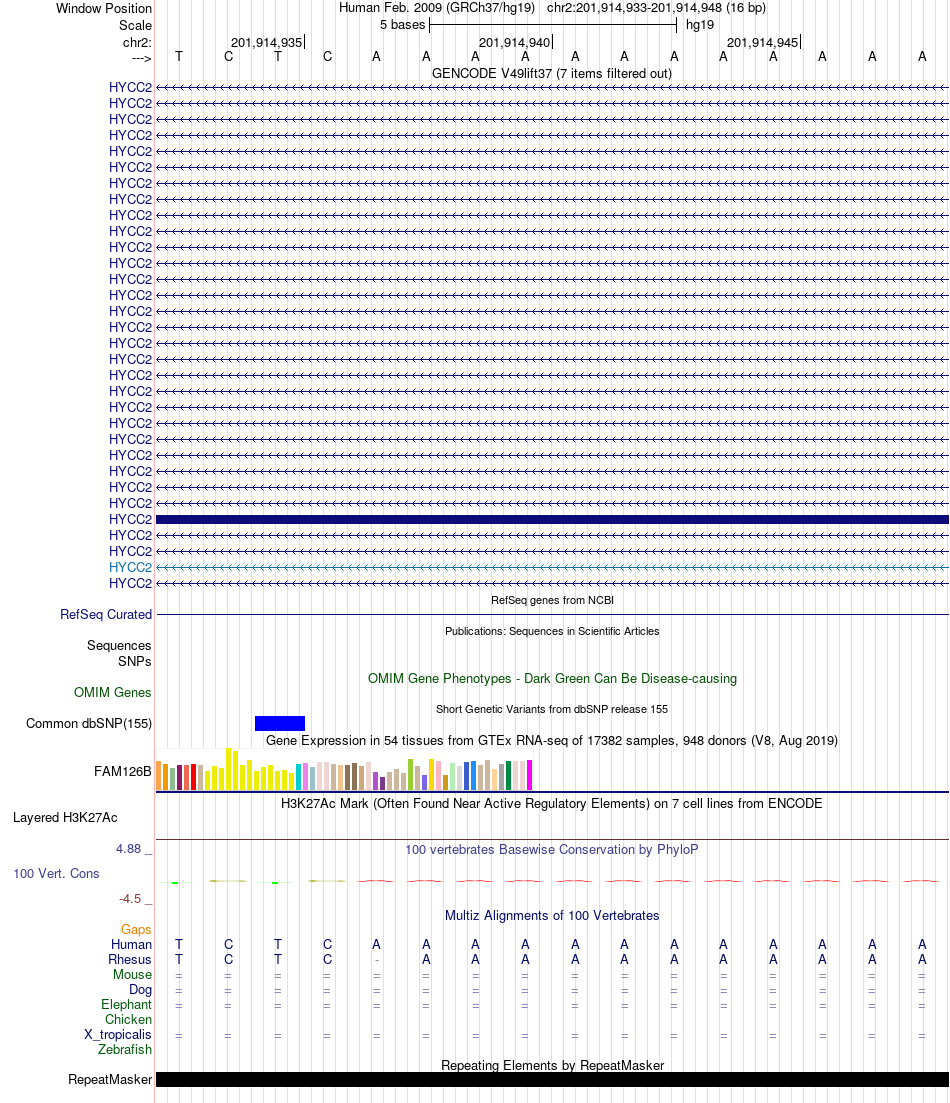Select the X_tropicalis alignment row label
This screenshot has height=1103, width=950.
pos(118,1034)
